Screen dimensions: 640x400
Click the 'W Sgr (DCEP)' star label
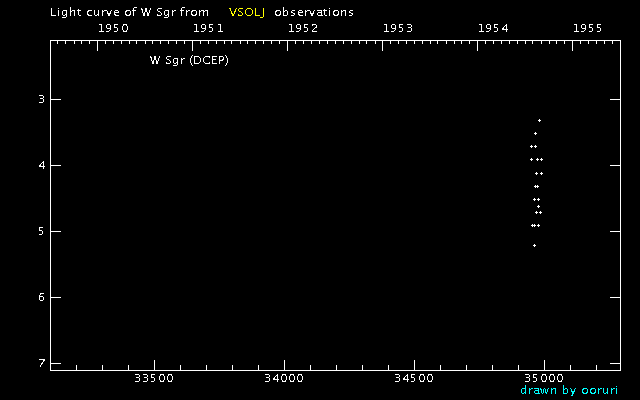tap(190, 60)
